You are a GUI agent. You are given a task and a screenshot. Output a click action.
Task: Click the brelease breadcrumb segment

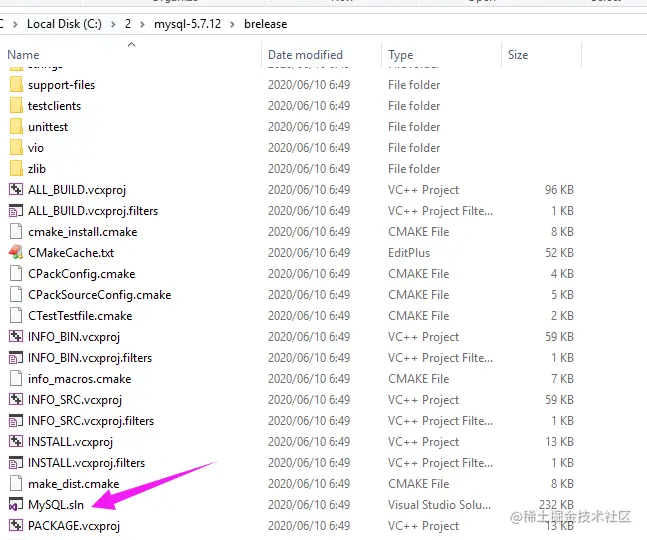(265, 24)
